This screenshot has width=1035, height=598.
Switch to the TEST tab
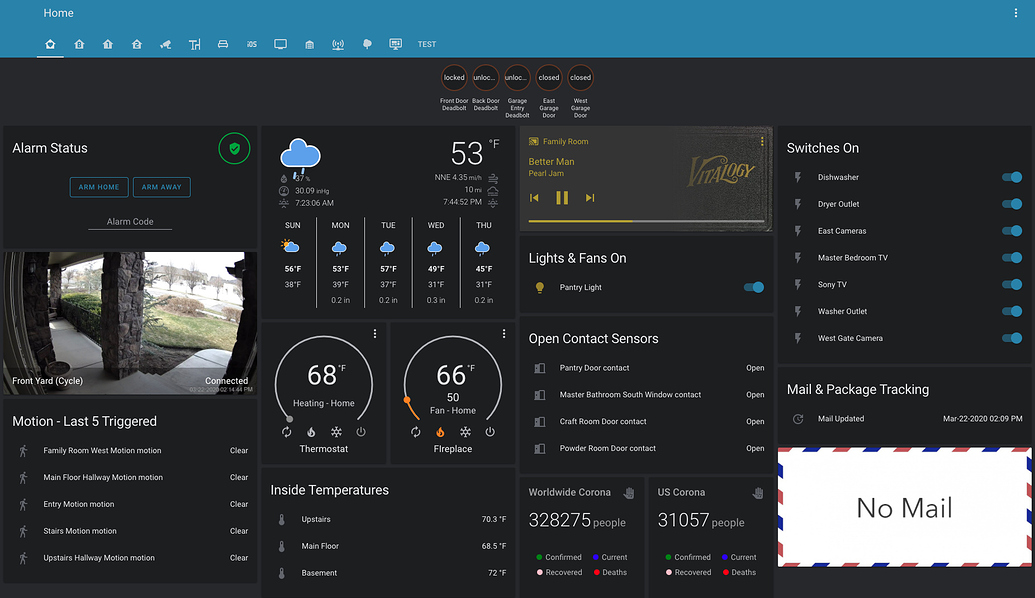pos(427,44)
